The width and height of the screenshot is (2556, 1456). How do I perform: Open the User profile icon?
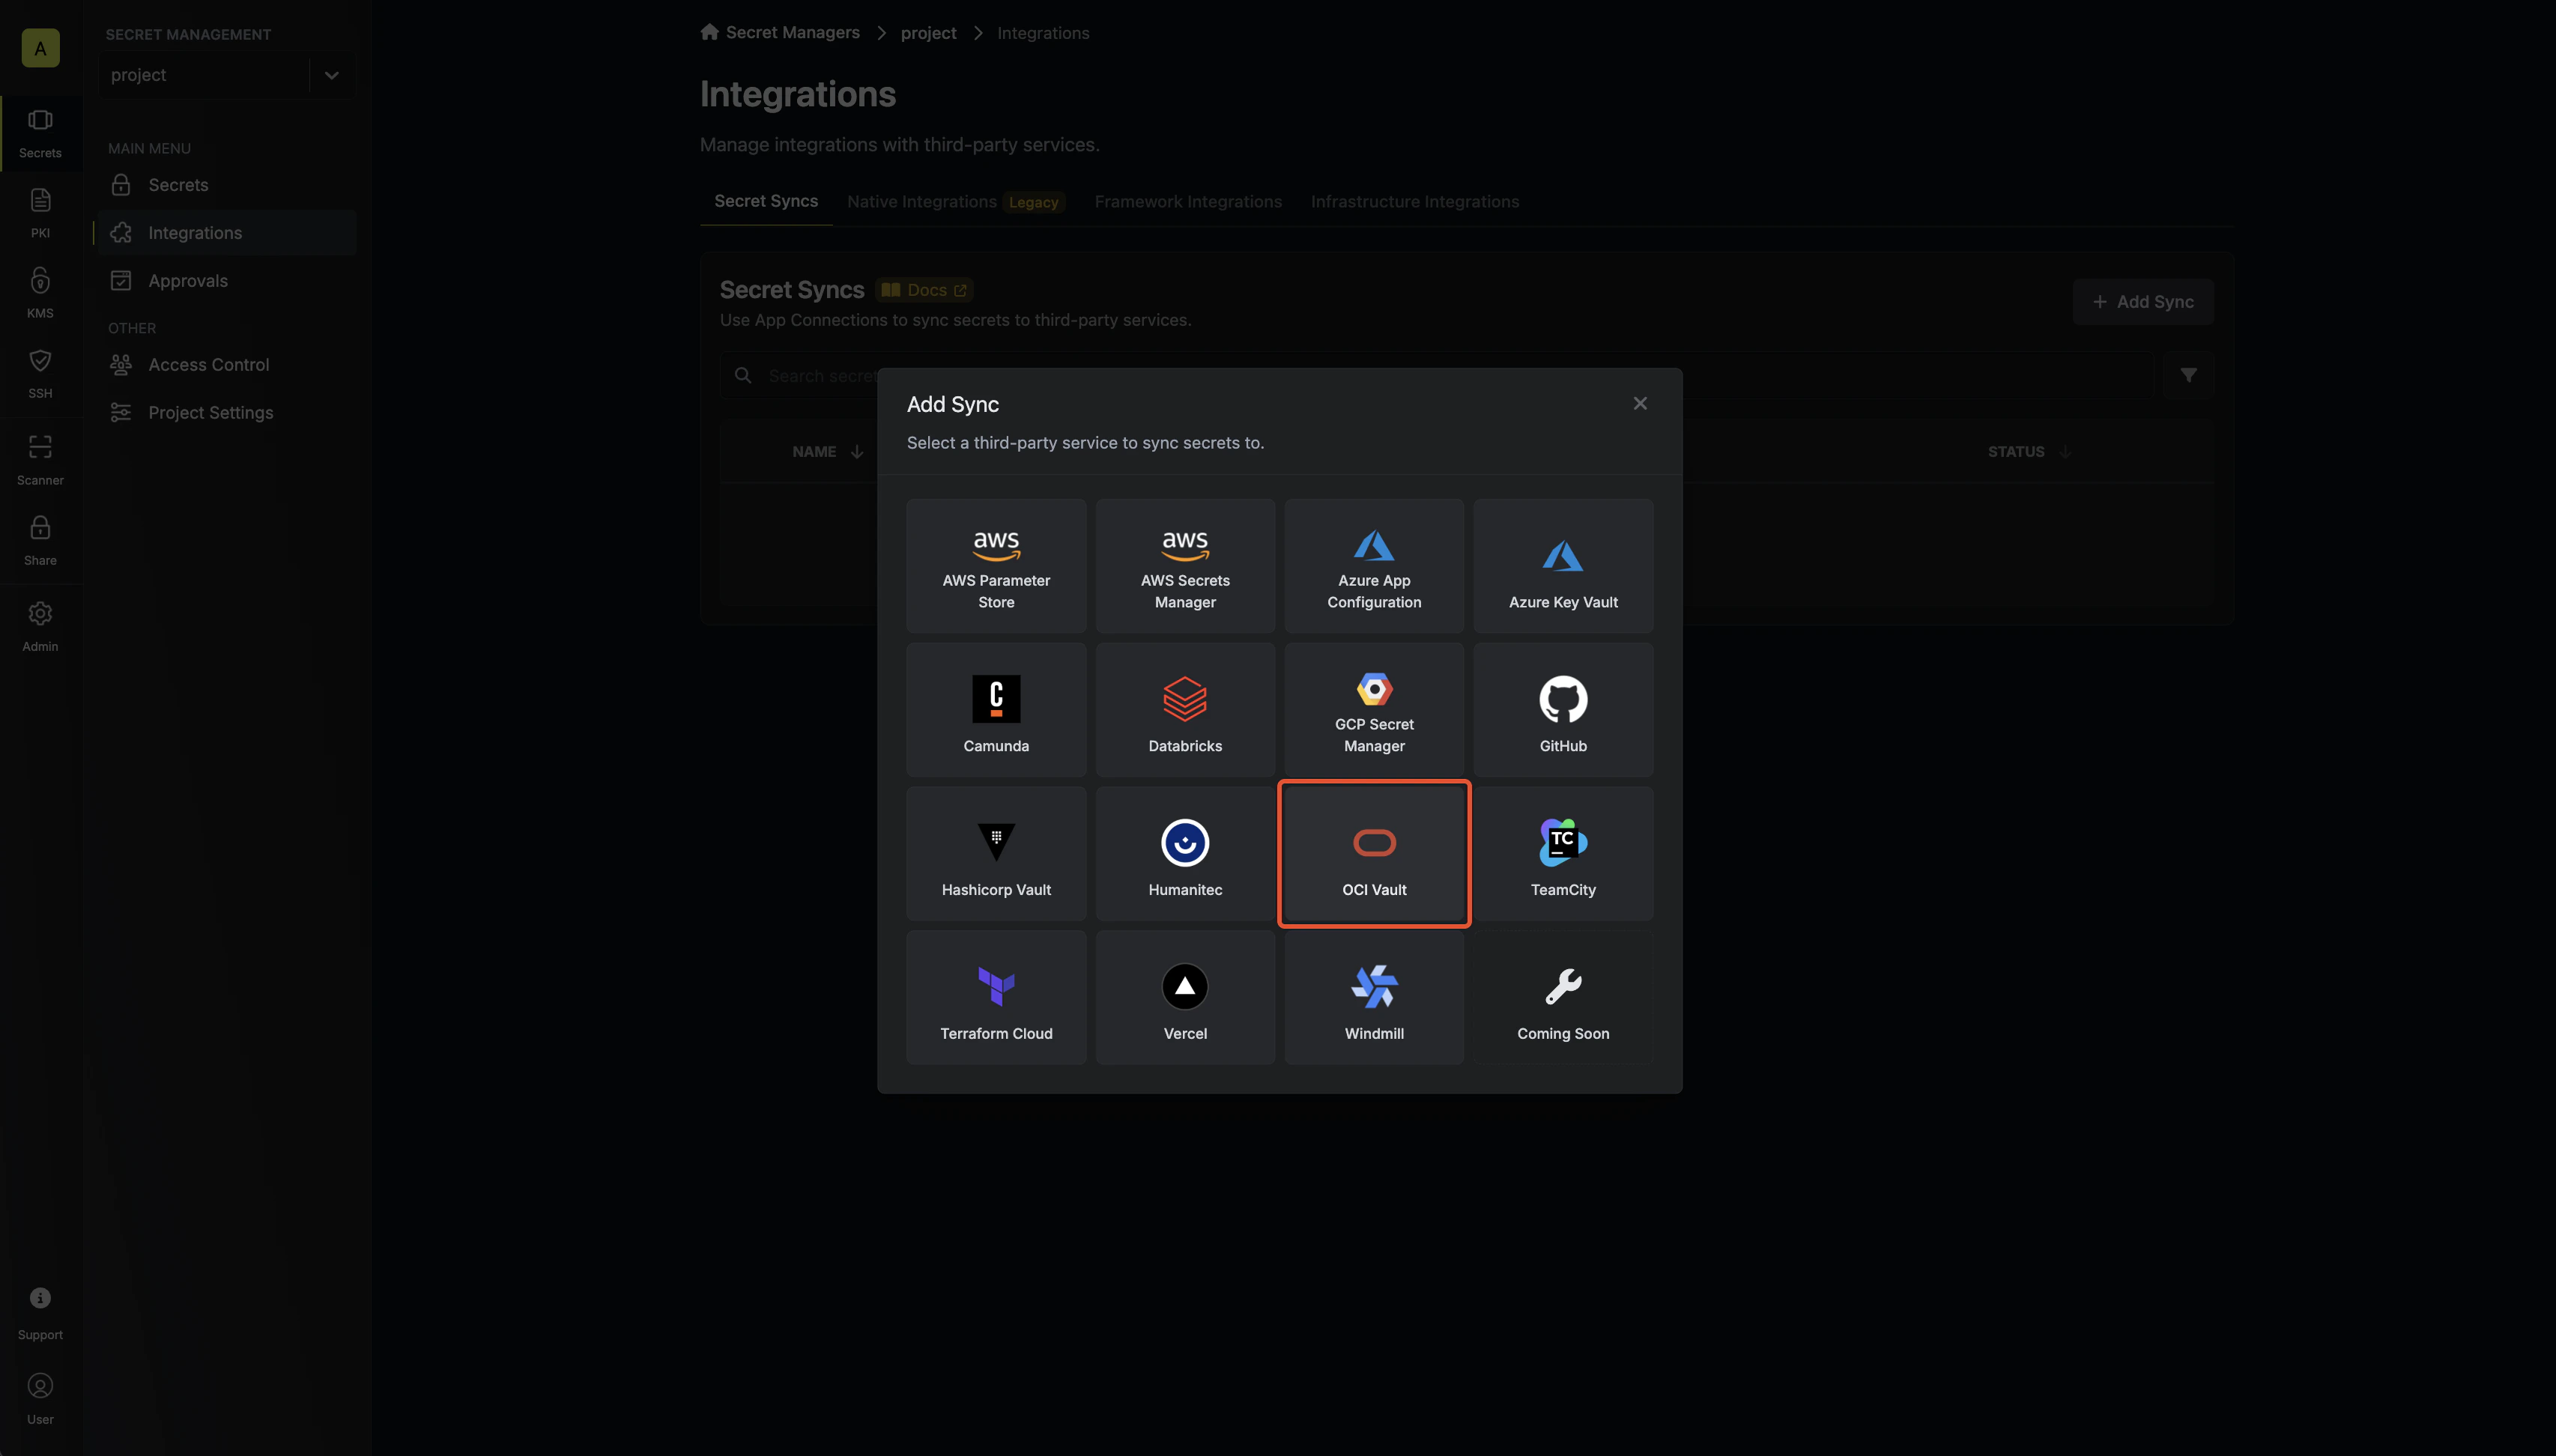click(40, 1400)
